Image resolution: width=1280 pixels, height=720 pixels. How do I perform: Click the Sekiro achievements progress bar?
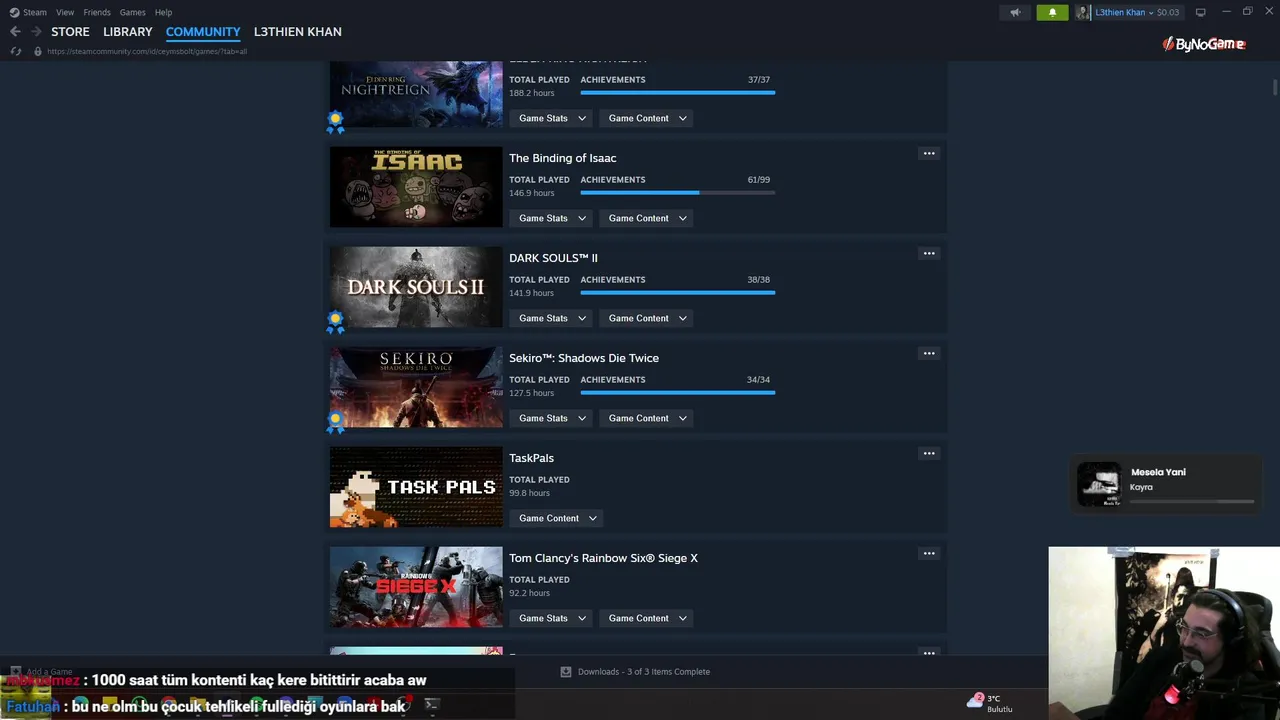coord(677,392)
